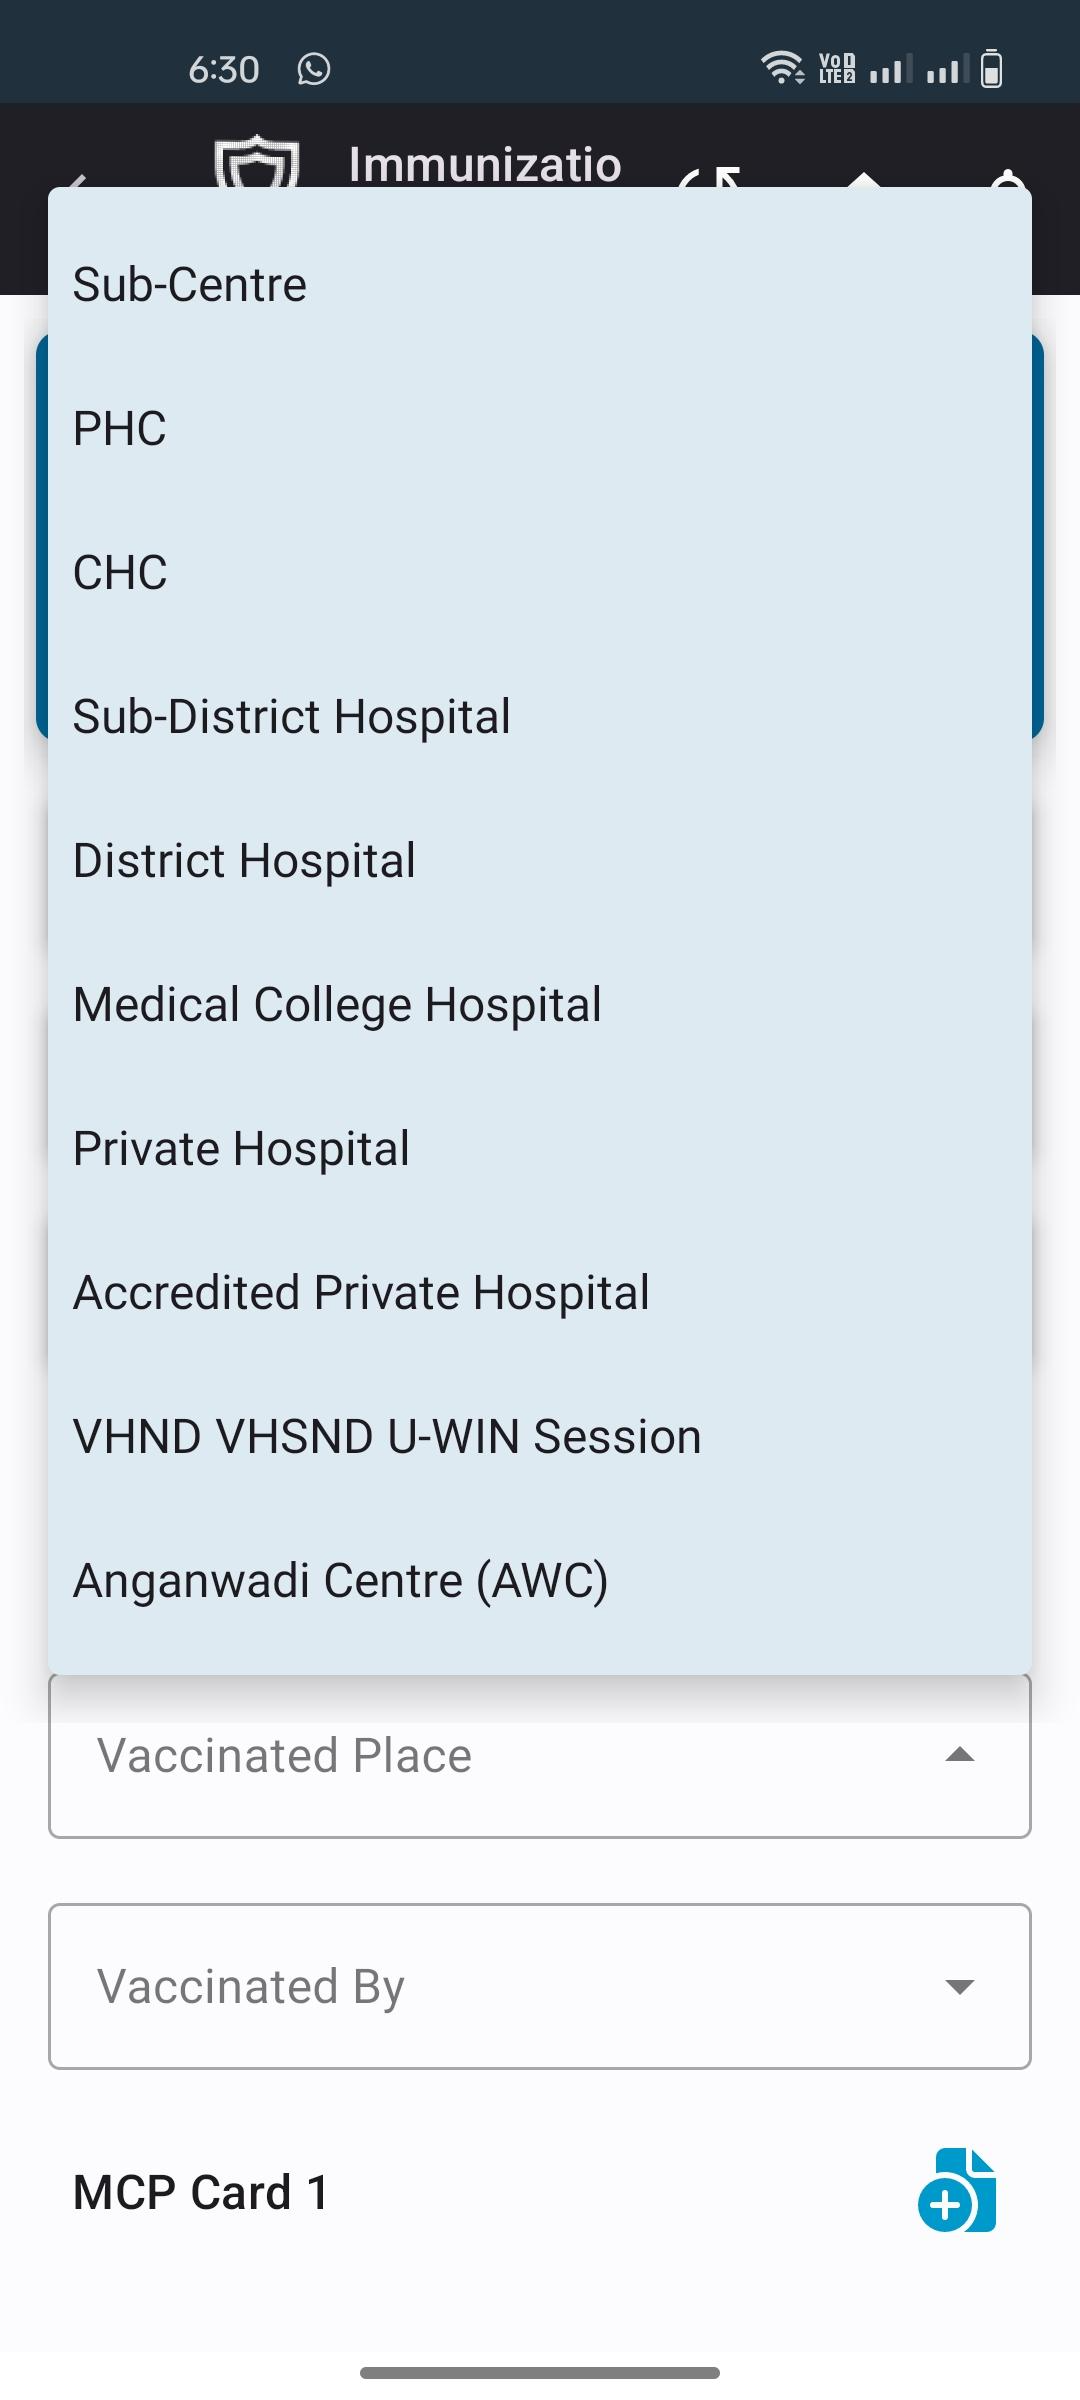Tap the shield logo in header
1080x2400 pixels.
click(257, 162)
